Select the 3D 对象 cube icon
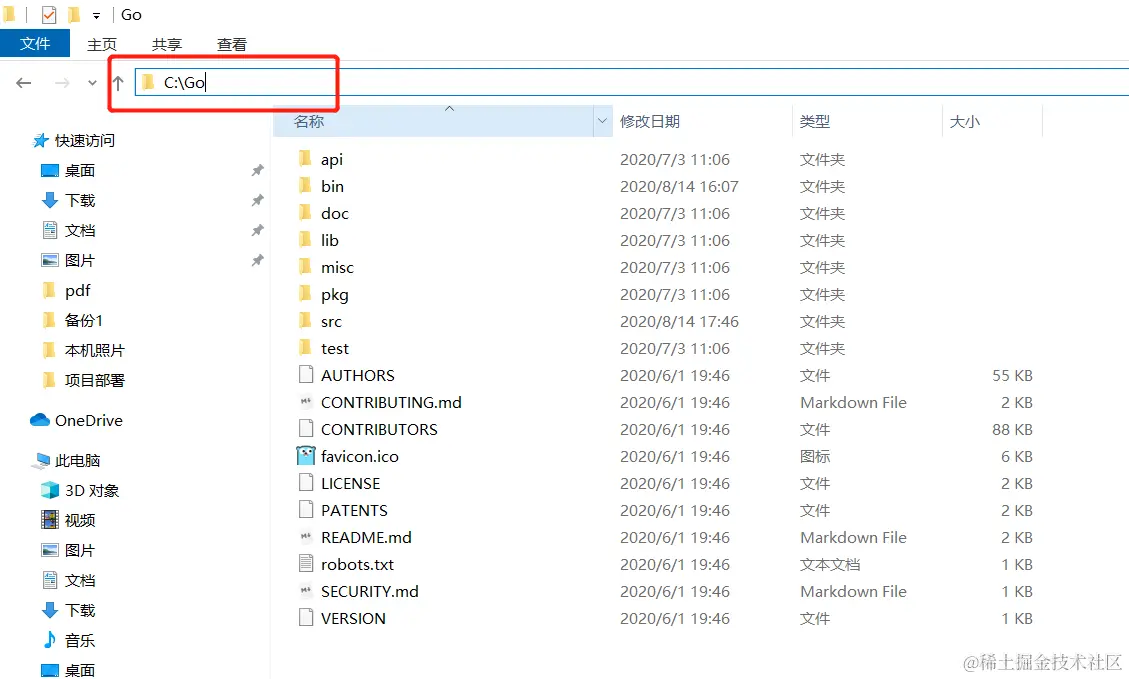The image size is (1129, 679). (x=50, y=490)
